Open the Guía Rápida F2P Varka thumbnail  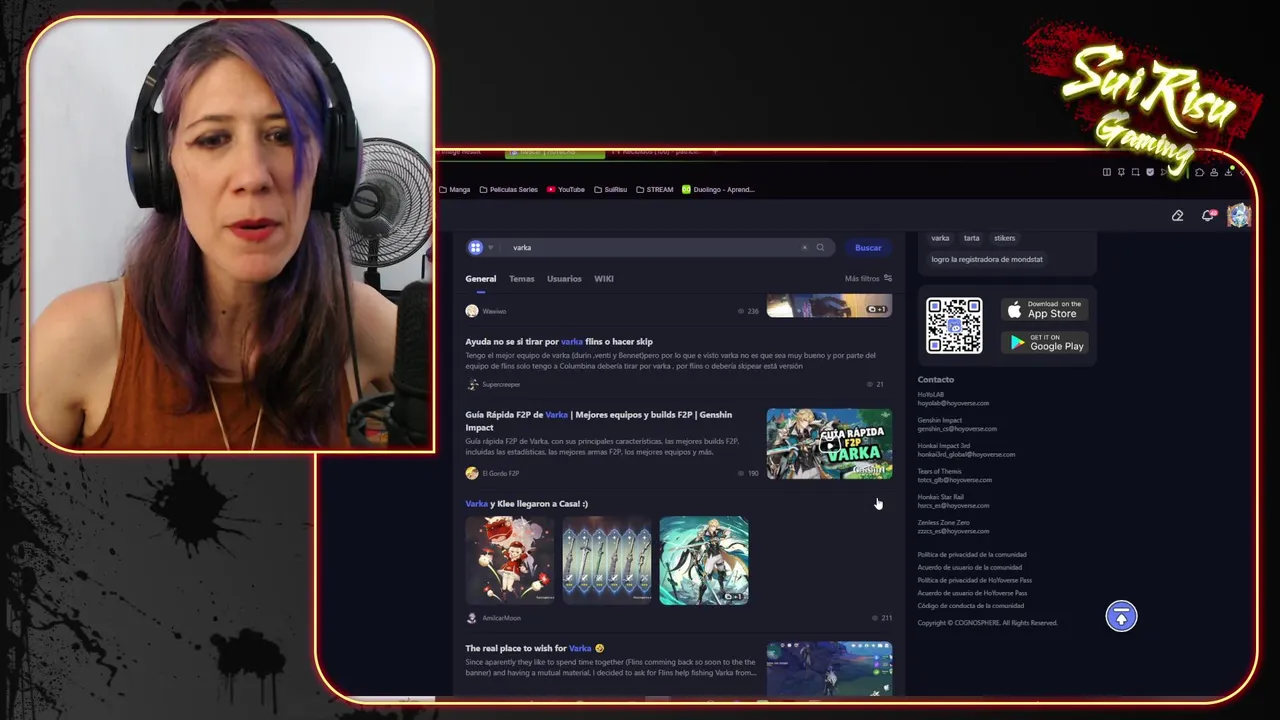829,443
